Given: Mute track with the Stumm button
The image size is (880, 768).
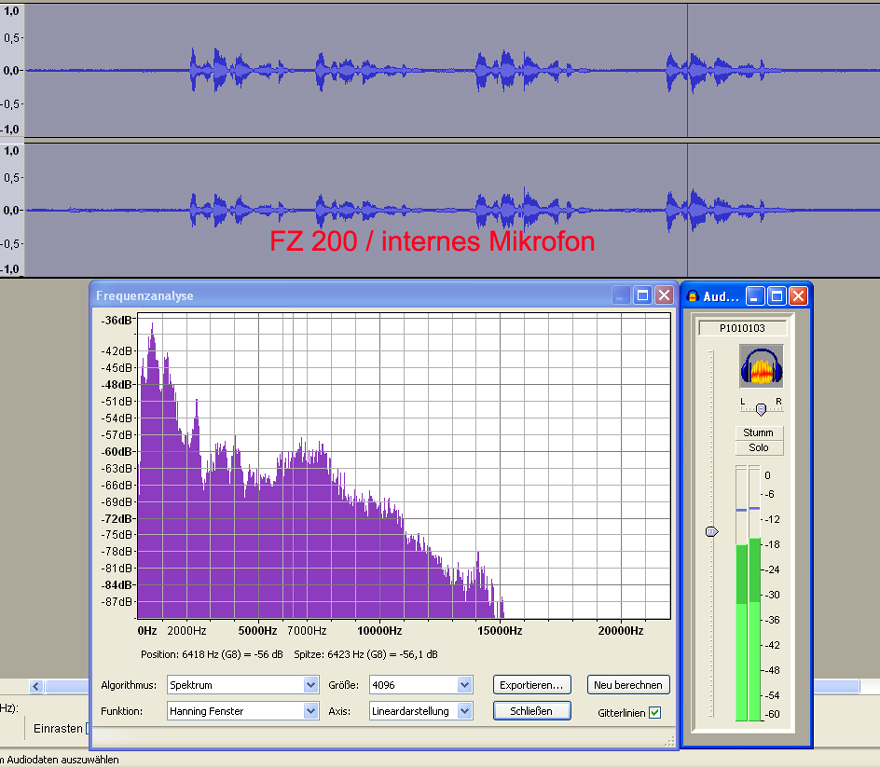Looking at the screenshot, I should pyautogui.click(x=760, y=433).
